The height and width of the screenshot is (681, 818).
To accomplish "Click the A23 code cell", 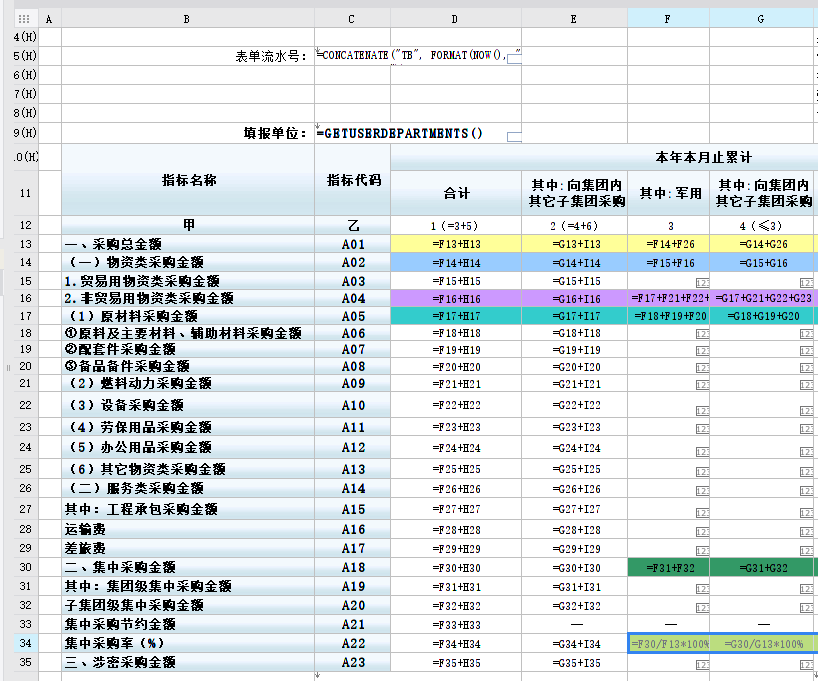I will pos(353,662).
